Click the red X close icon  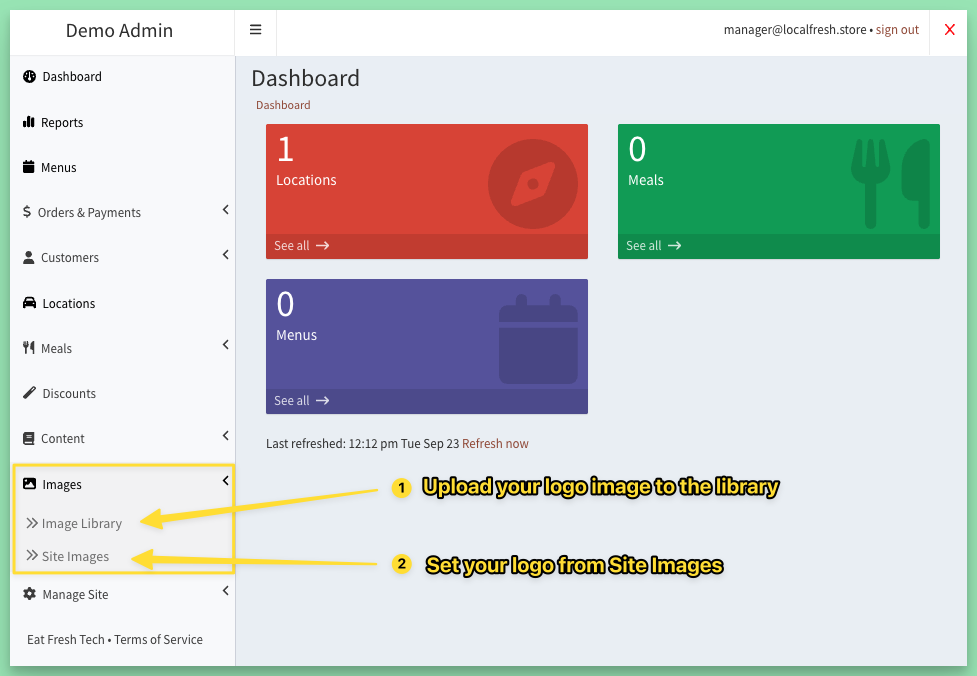[x=950, y=29]
